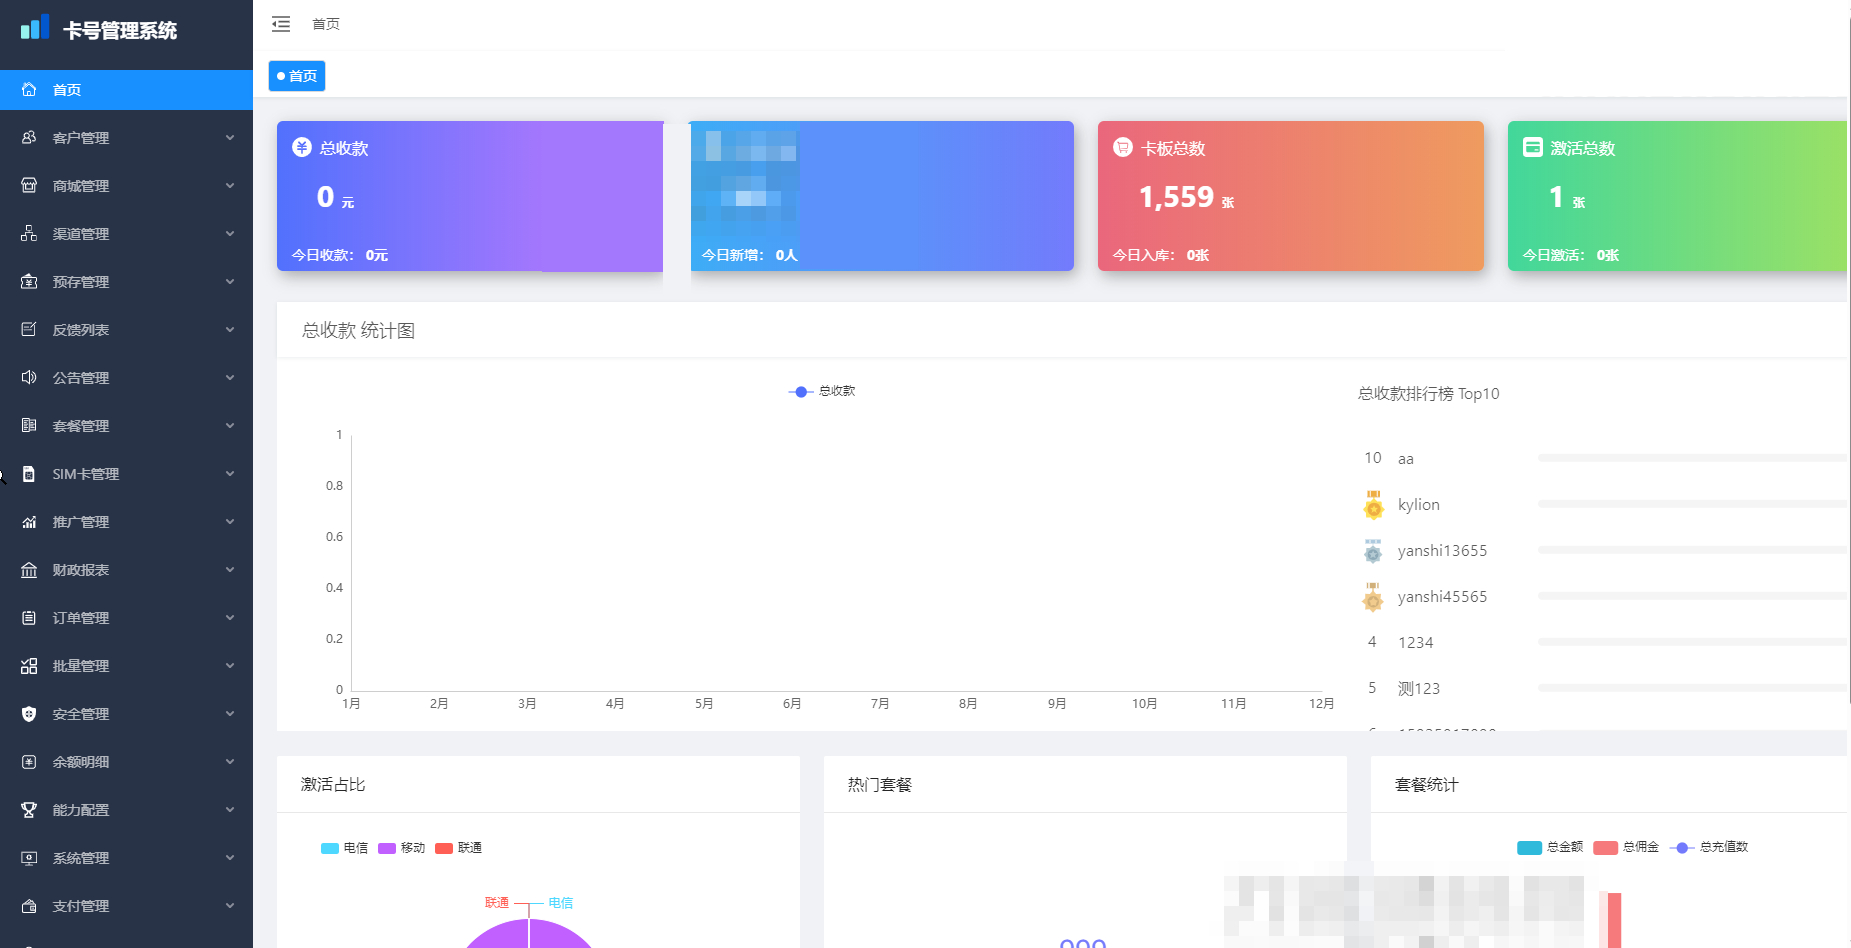Expand the 系统管理 dropdown arrow
1851x948 pixels.
tap(230, 857)
